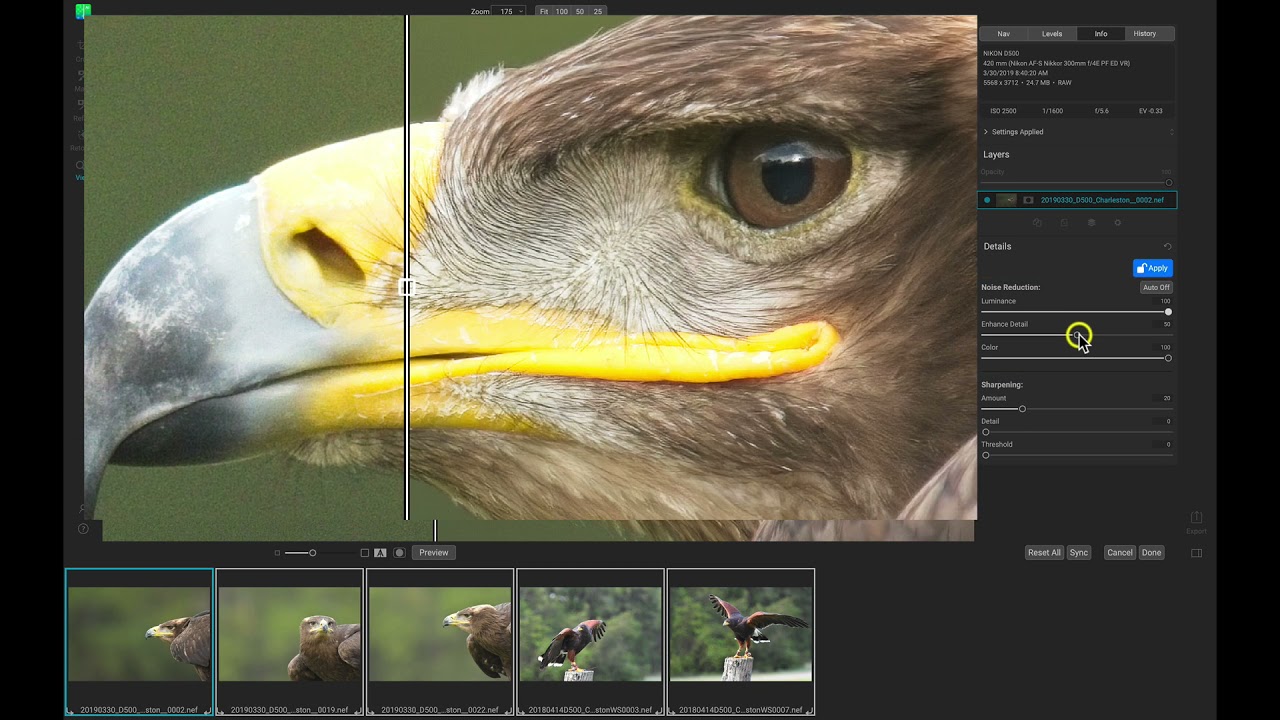Screen dimensions: 1280x720
Task: Toggle the layer visibility teal dot
Action: pos(987,200)
